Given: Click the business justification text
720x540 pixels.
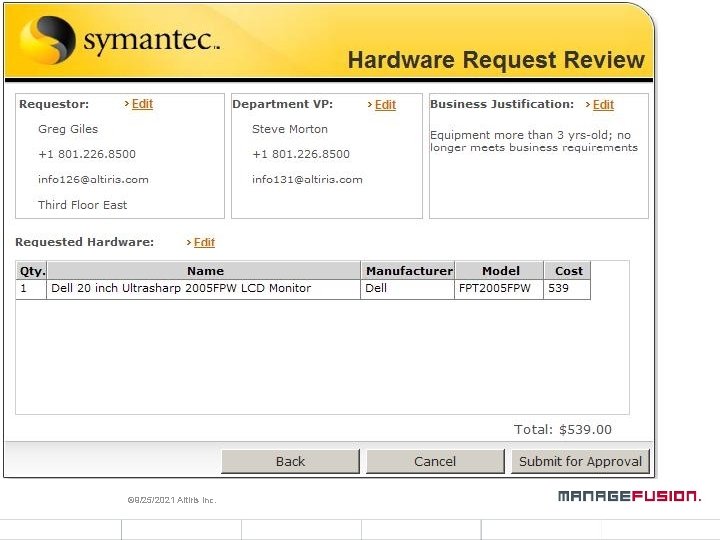Looking at the screenshot, I should point(534,141).
